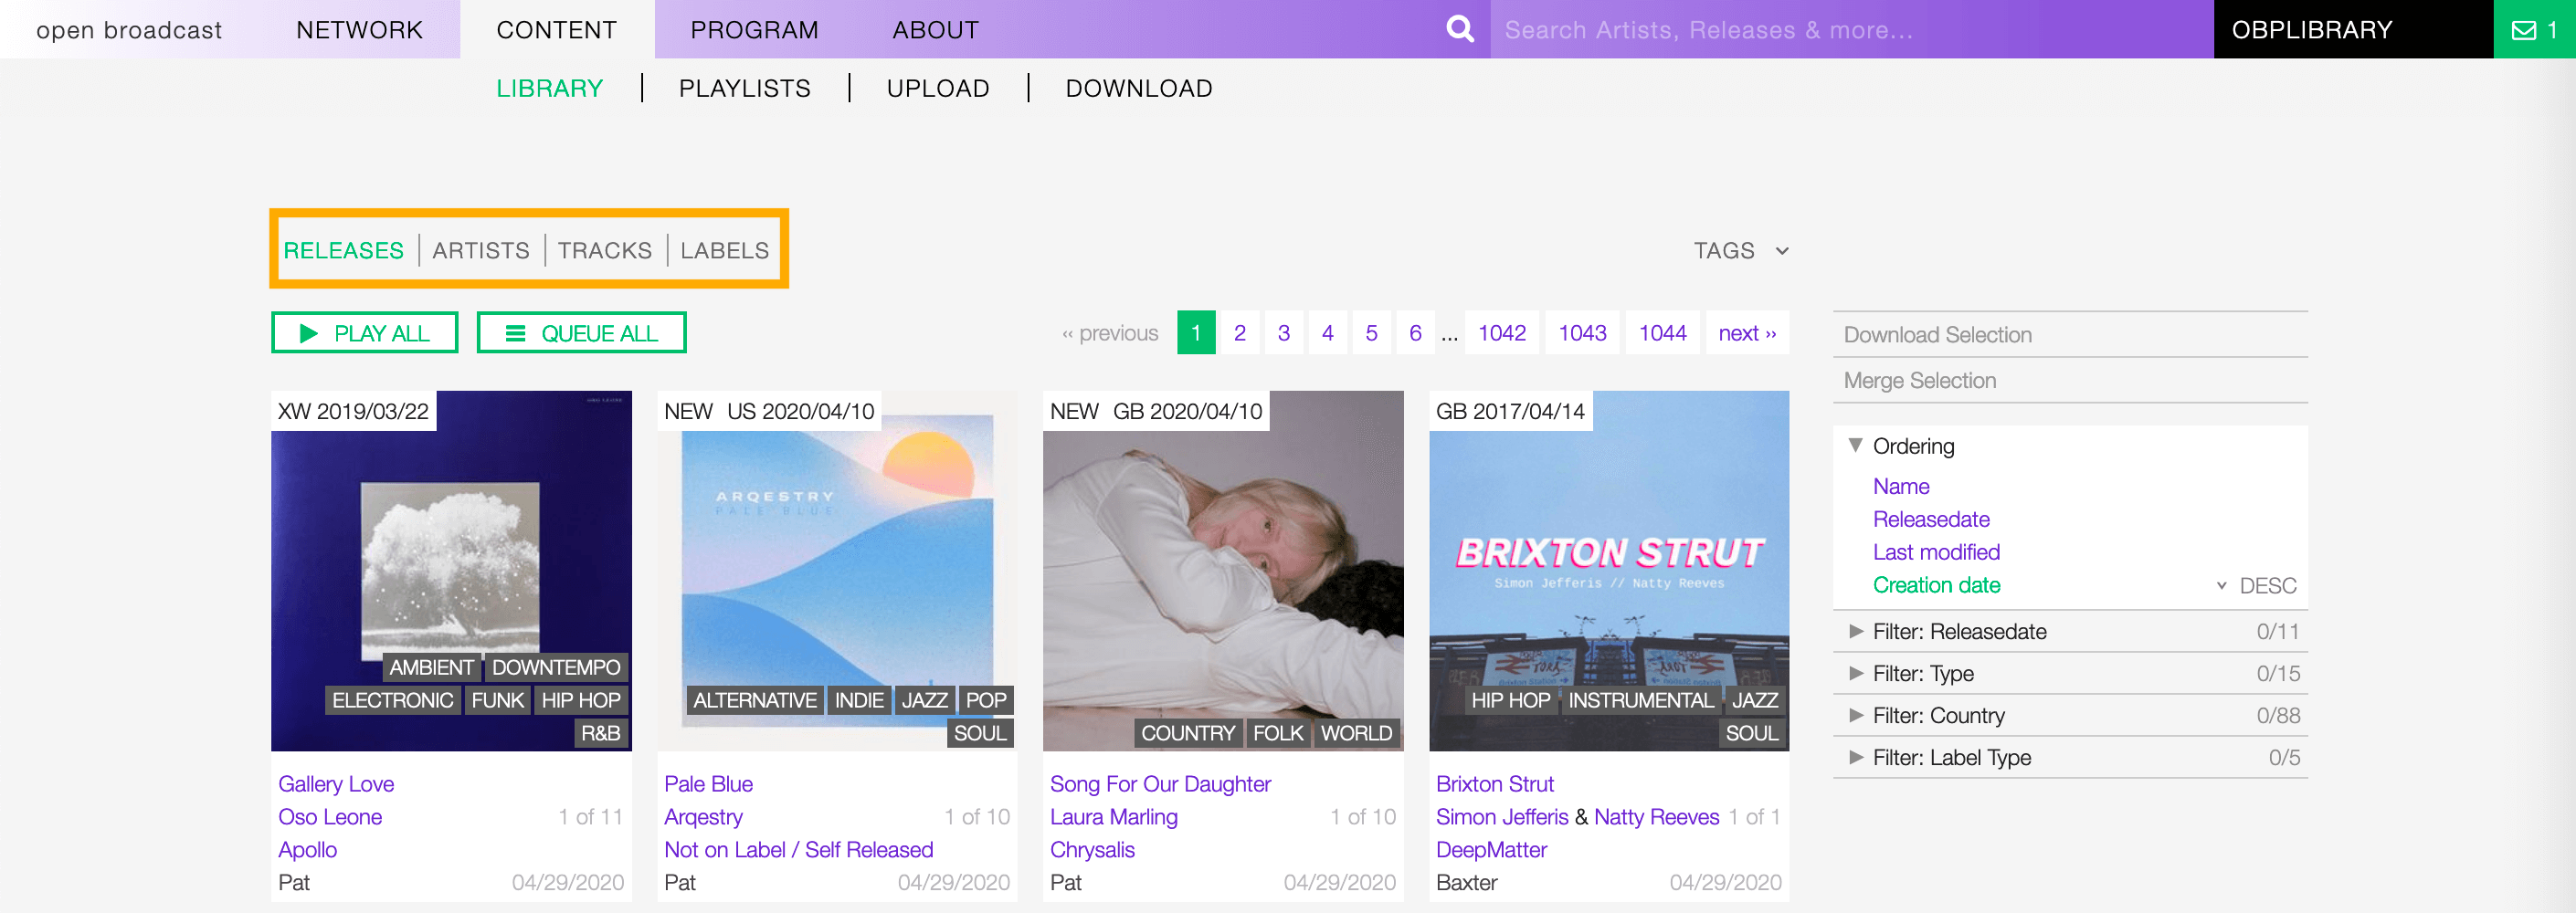
Task: Go to page 2
Action: (1239, 333)
